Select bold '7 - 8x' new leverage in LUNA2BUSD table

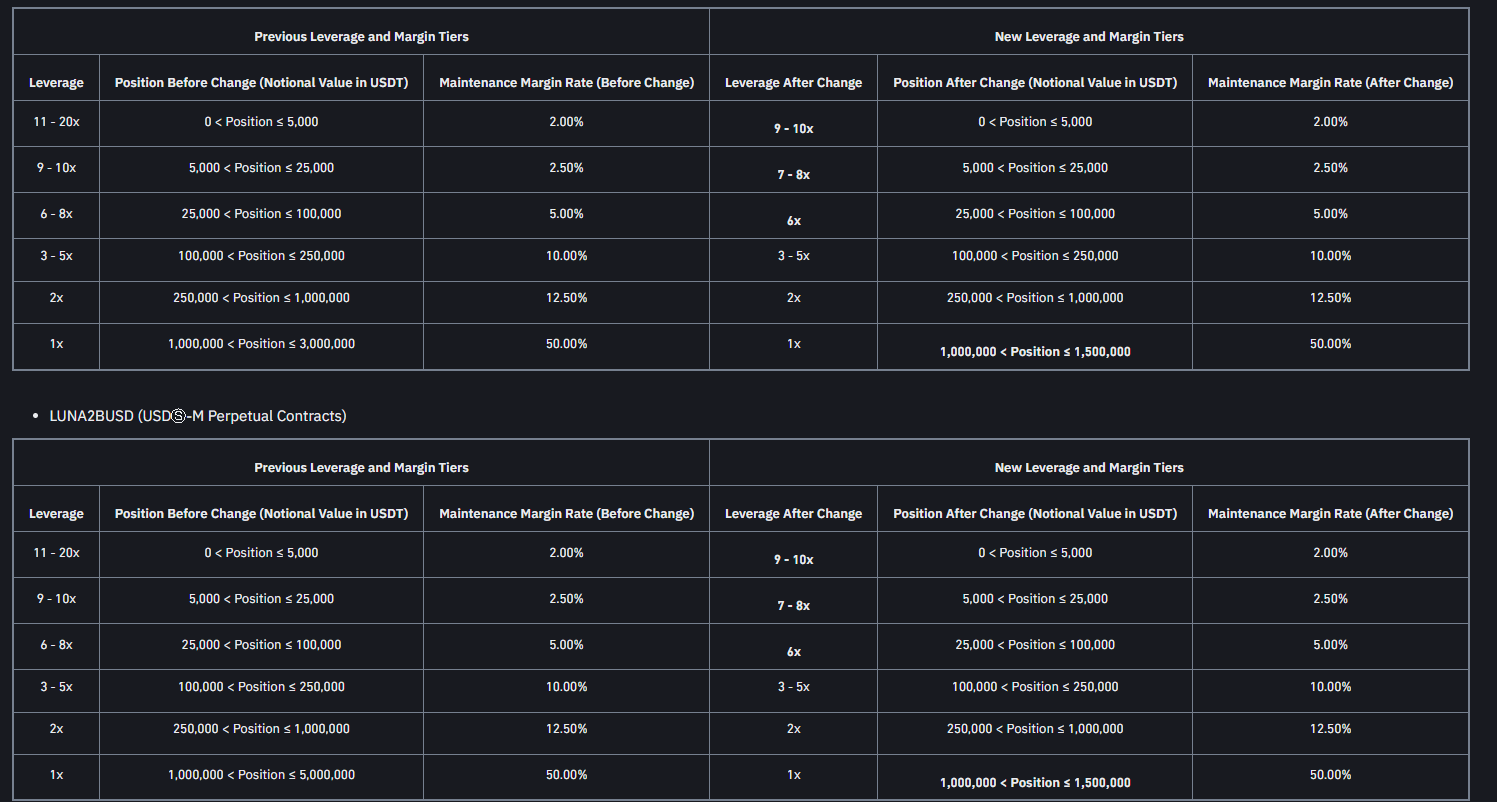(x=793, y=606)
